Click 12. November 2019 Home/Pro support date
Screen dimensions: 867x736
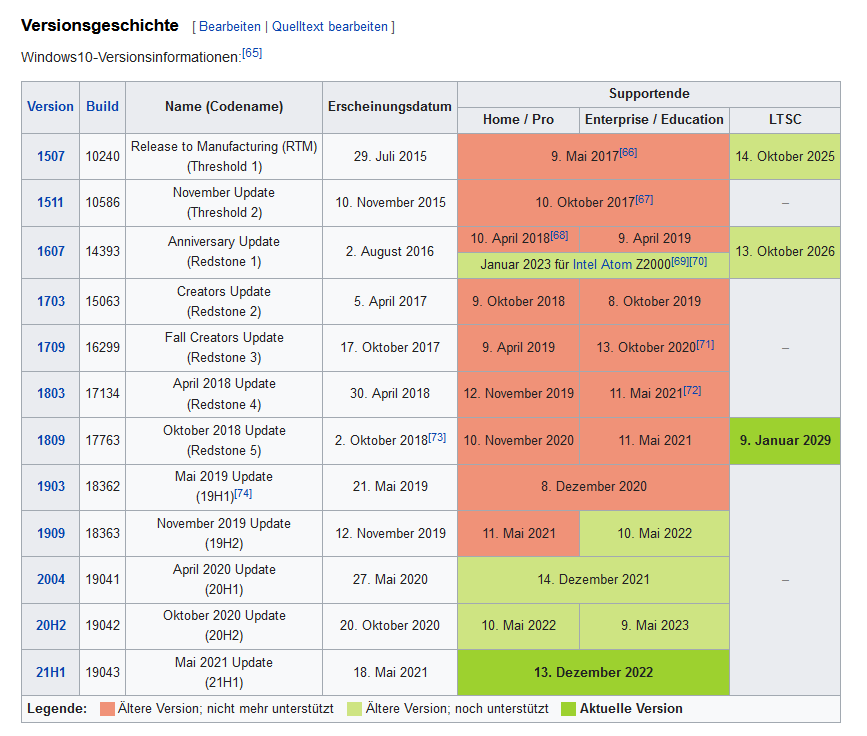(x=519, y=393)
